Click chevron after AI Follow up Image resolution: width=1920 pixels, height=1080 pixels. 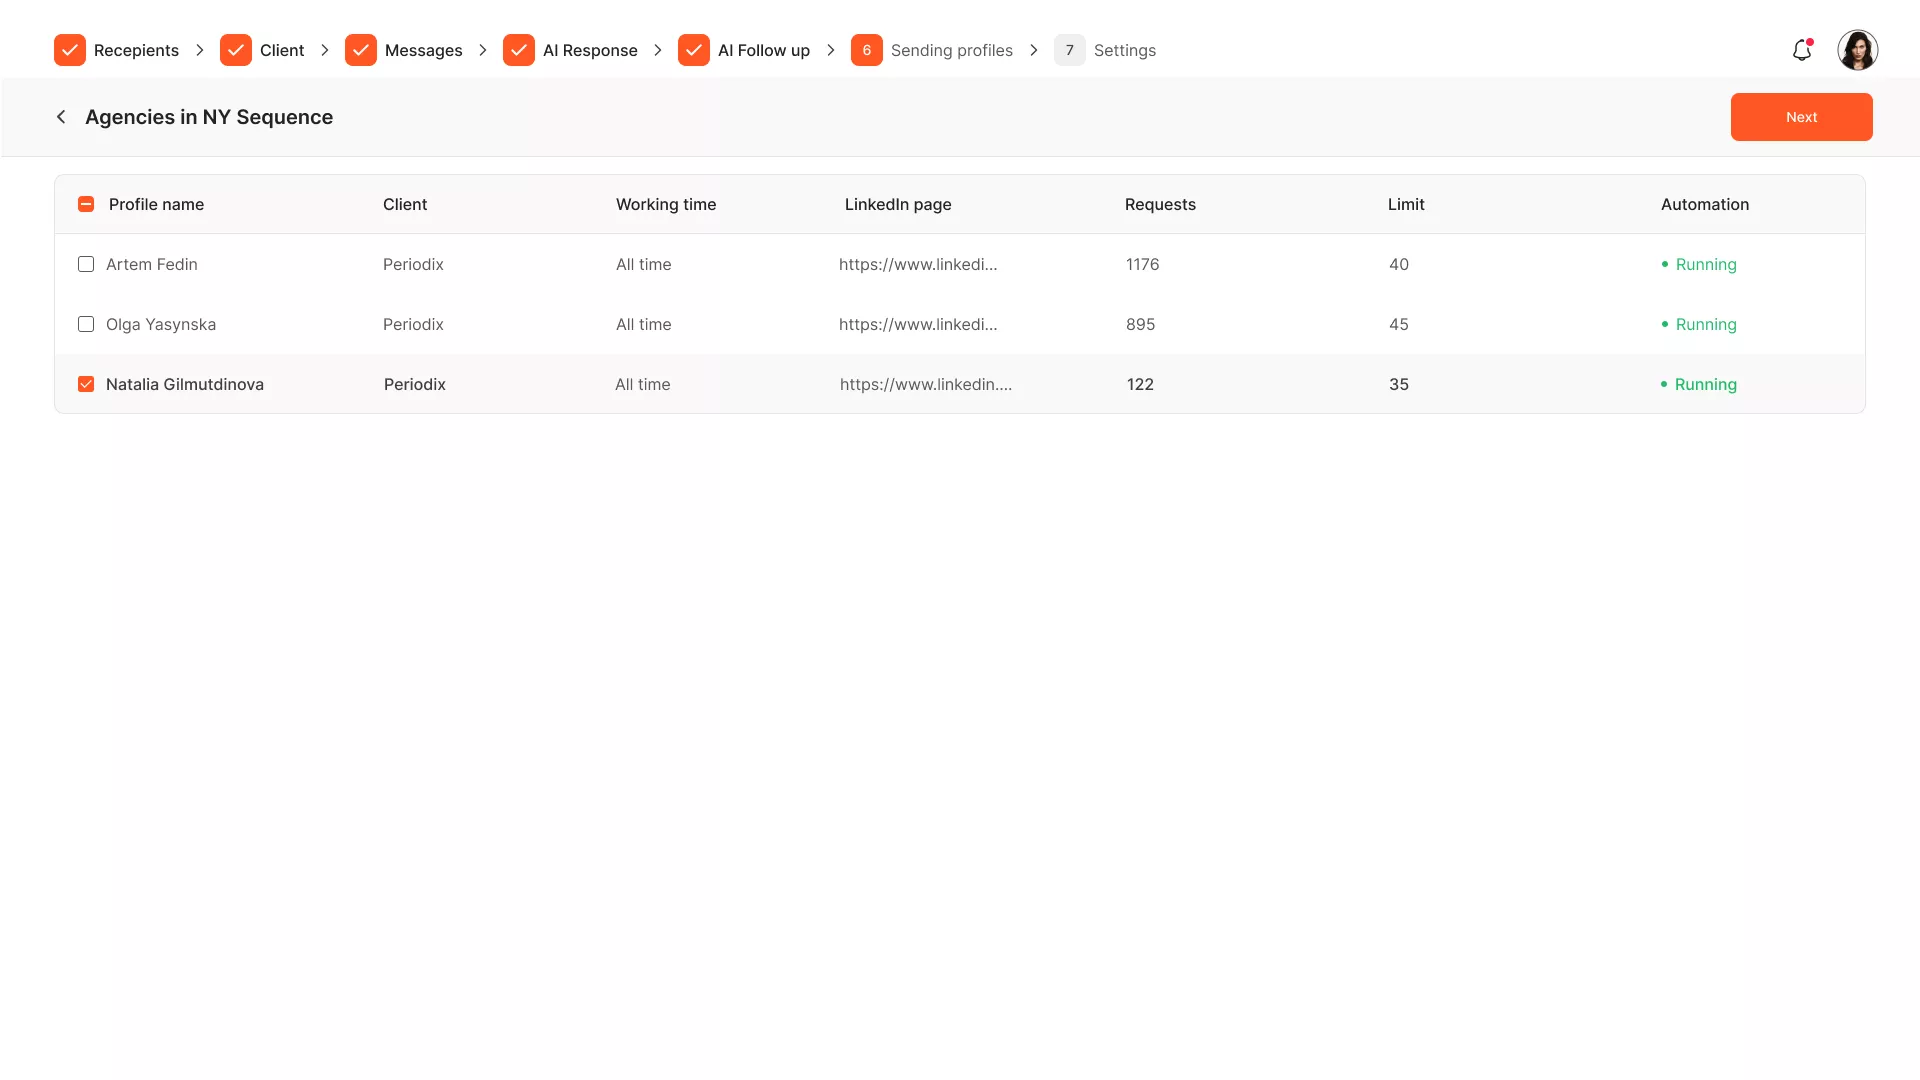click(x=831, y=50)
